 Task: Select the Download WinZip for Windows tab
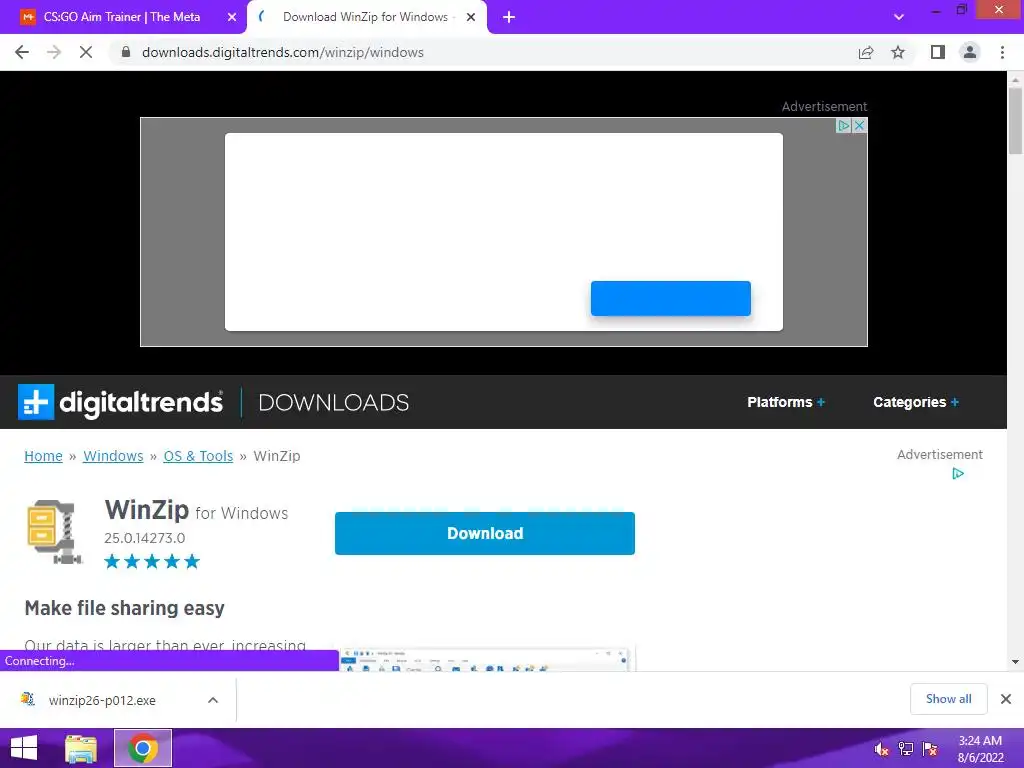(366, 17)
